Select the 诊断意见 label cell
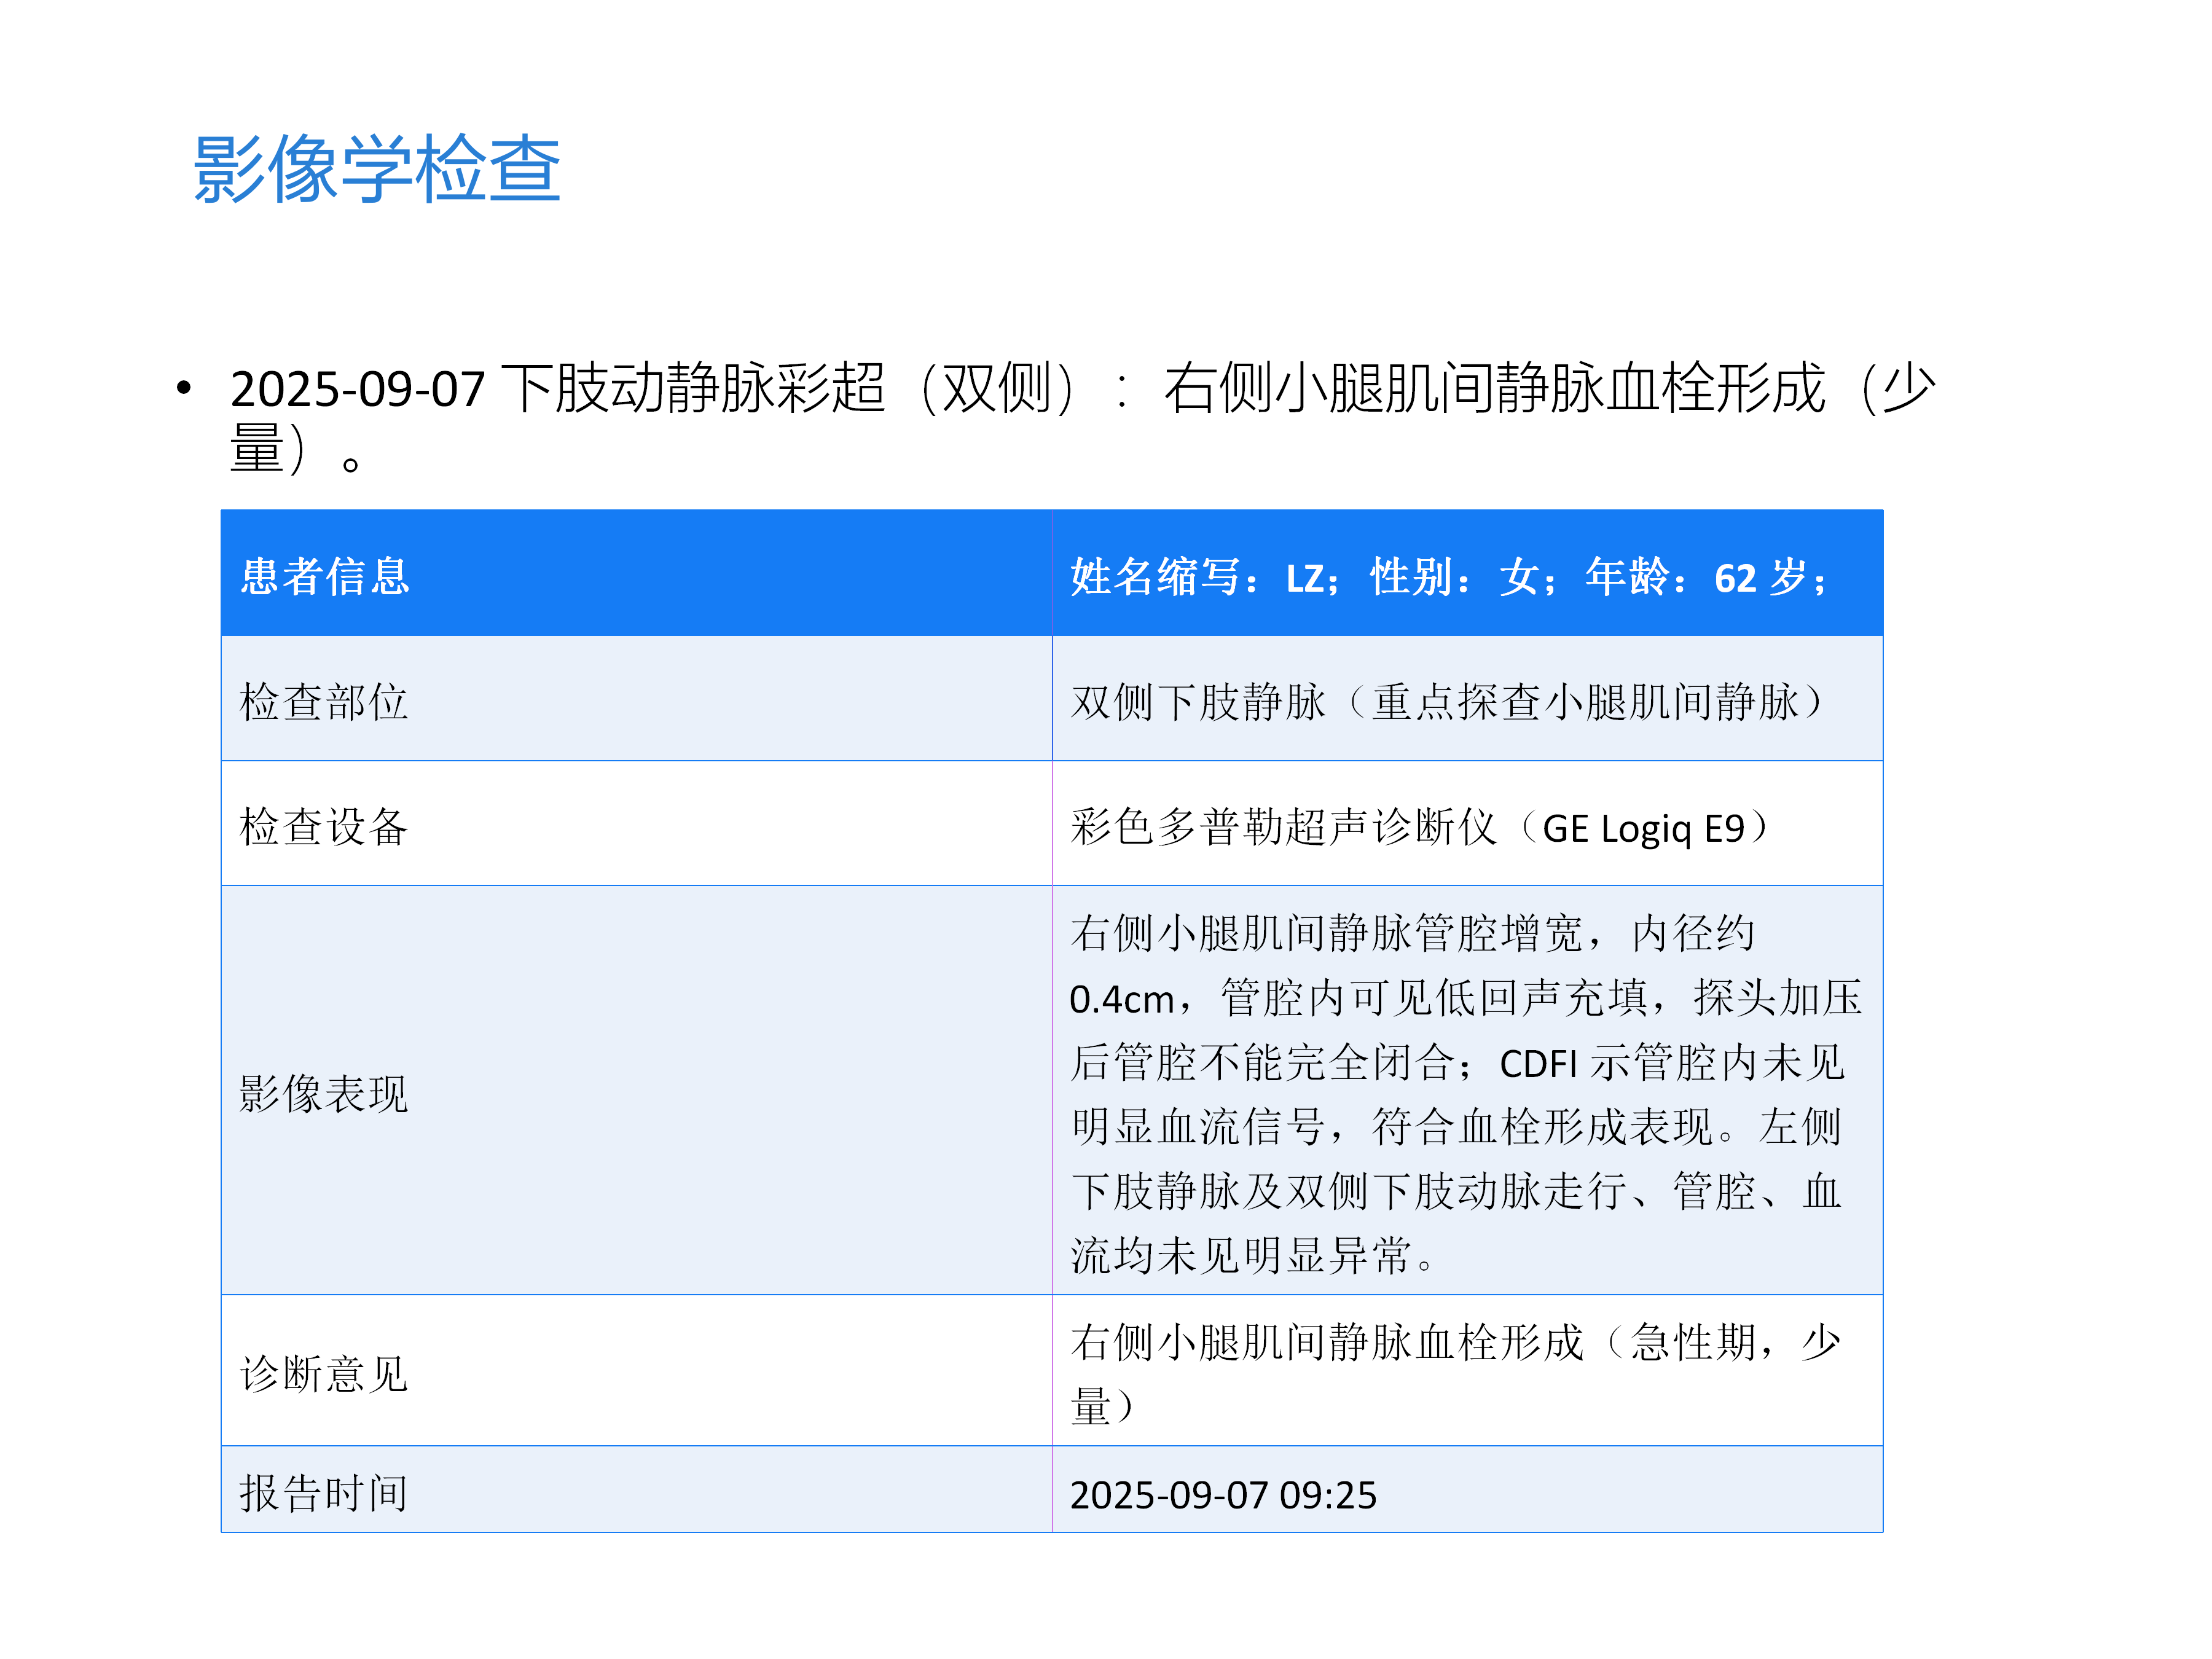2212x1659 pixels. point(324,1373)
